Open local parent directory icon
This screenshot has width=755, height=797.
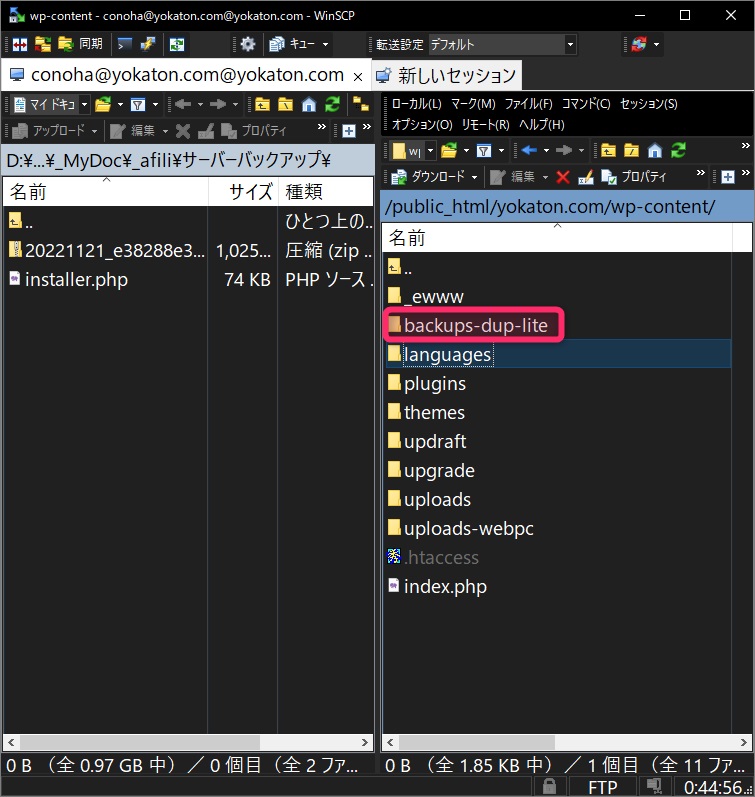(x=261, y=104)
